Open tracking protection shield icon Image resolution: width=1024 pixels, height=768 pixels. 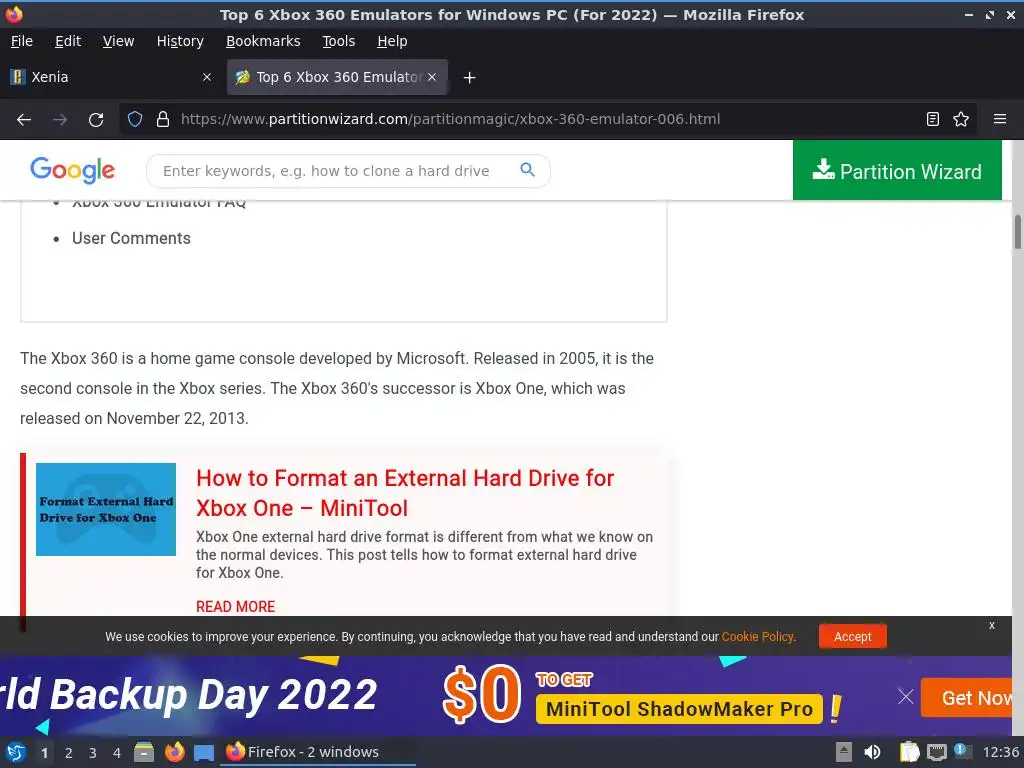[135, 120]
